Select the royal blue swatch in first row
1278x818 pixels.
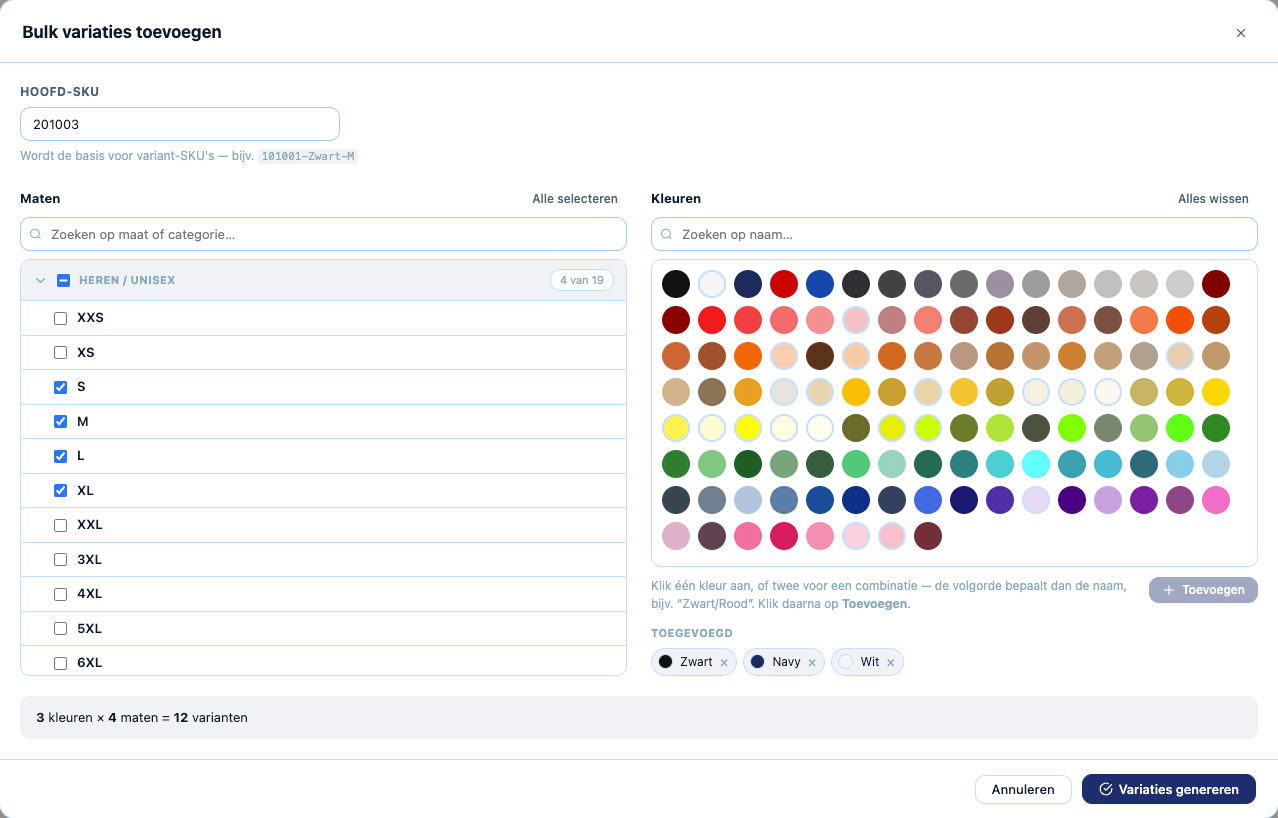click(x=820, y=284)
